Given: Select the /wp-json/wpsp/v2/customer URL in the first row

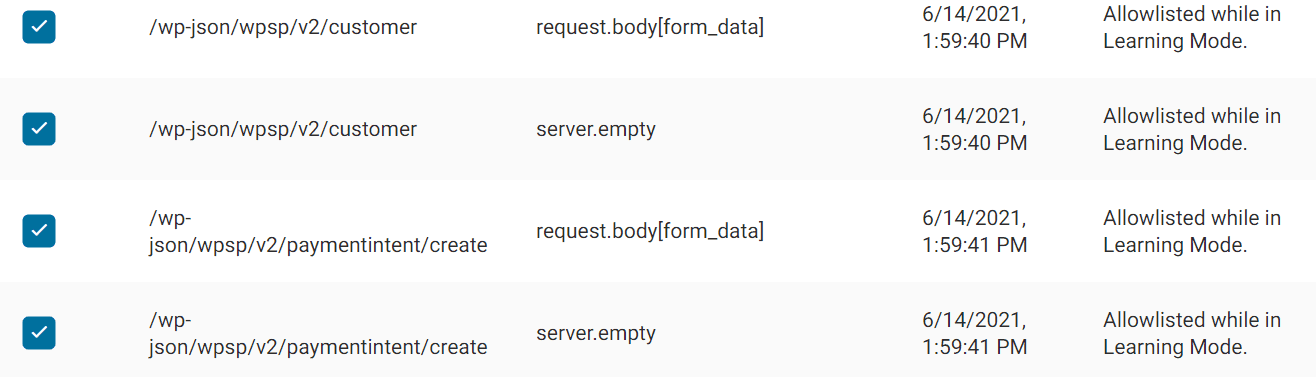Looking at the screenshot, I should click(283, 27).
